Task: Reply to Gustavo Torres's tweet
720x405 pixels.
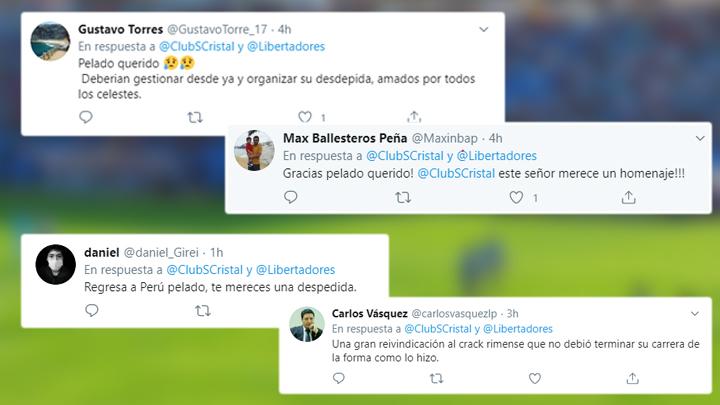Action: (x=86, y=117)
